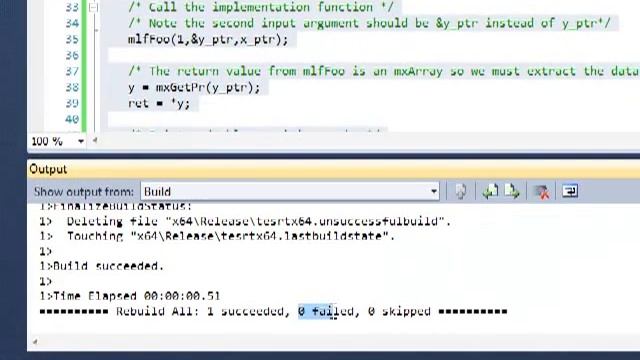This screenshot has width=640, height=360.
Task: Click the 'ret = *y;' code line
Action: (x=159, y=103)
